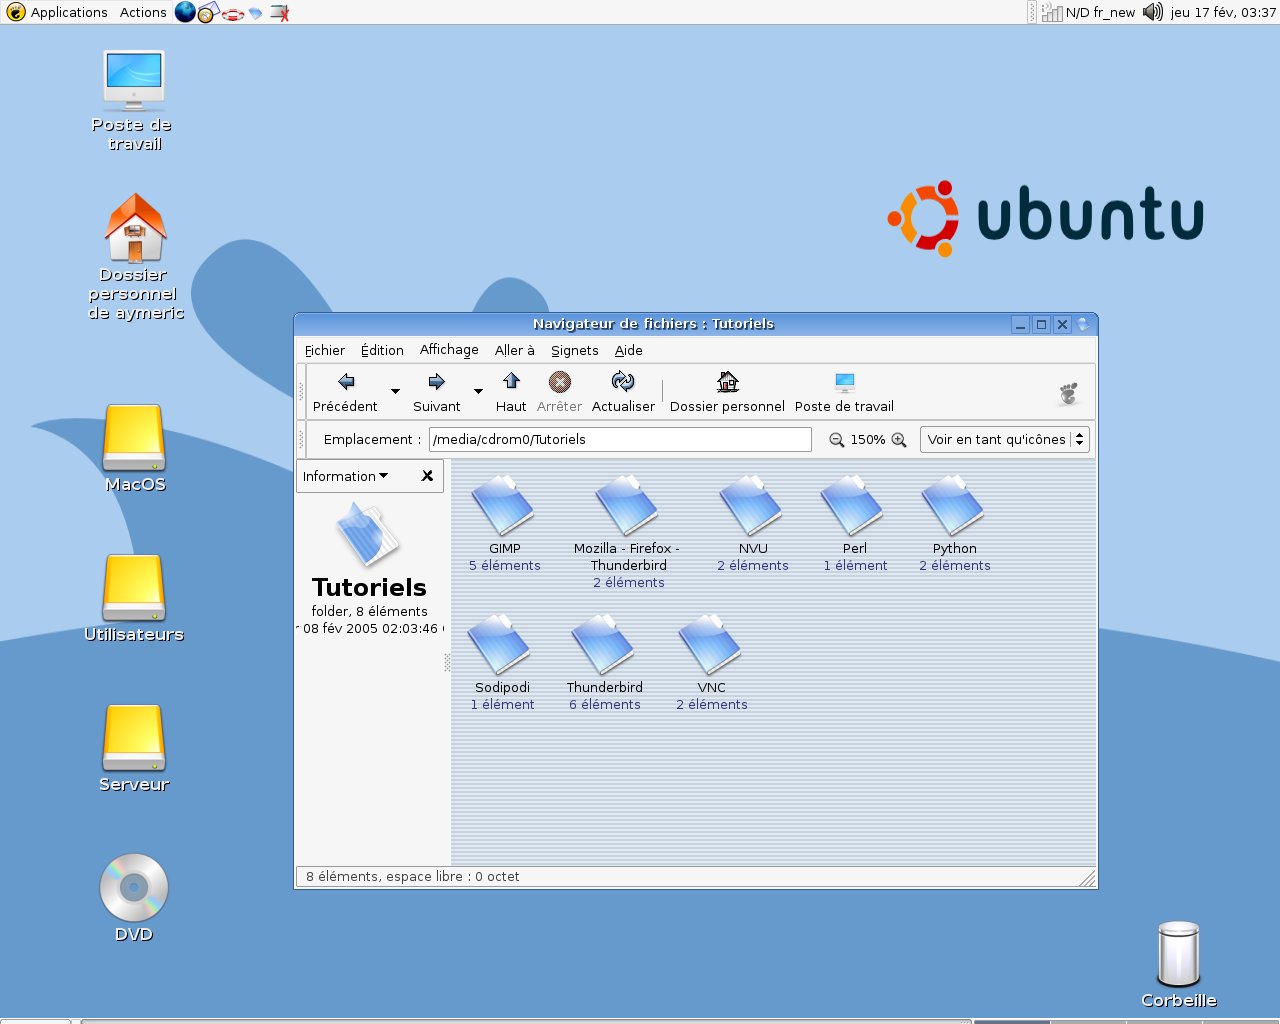The image size is (1280, 1024).
Task: Click the GNOME foot throbber icon
Action: pos(1069,393)
